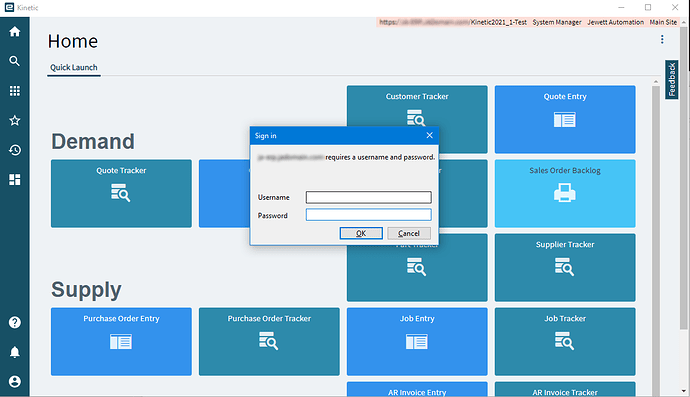Click OK in the Sign in dialog
Image resolution: width=690 pixels, height=397 pixels.
click(x=361, y=233)
